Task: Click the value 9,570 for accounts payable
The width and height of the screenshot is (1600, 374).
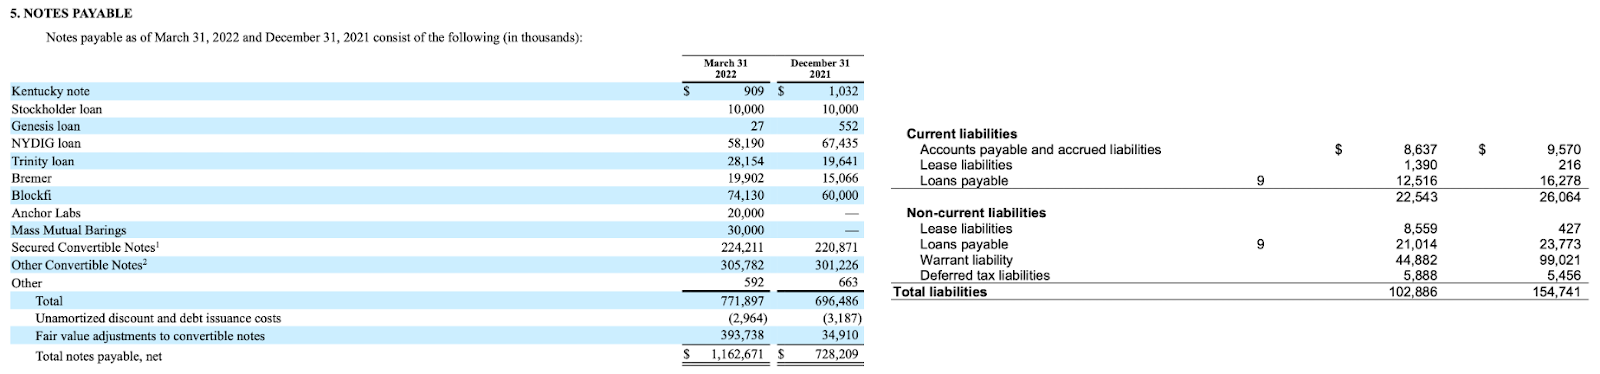Action: [1564, 150]
